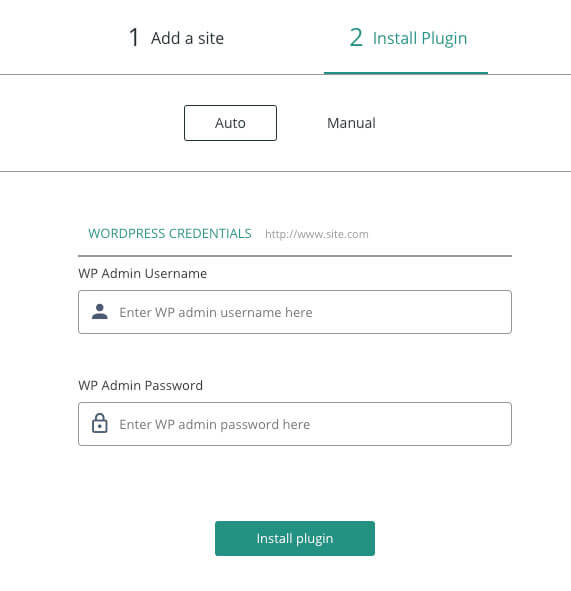Go back to the Add a site step
This screenshot has height=591, width=571.
[x=176, y=38]
